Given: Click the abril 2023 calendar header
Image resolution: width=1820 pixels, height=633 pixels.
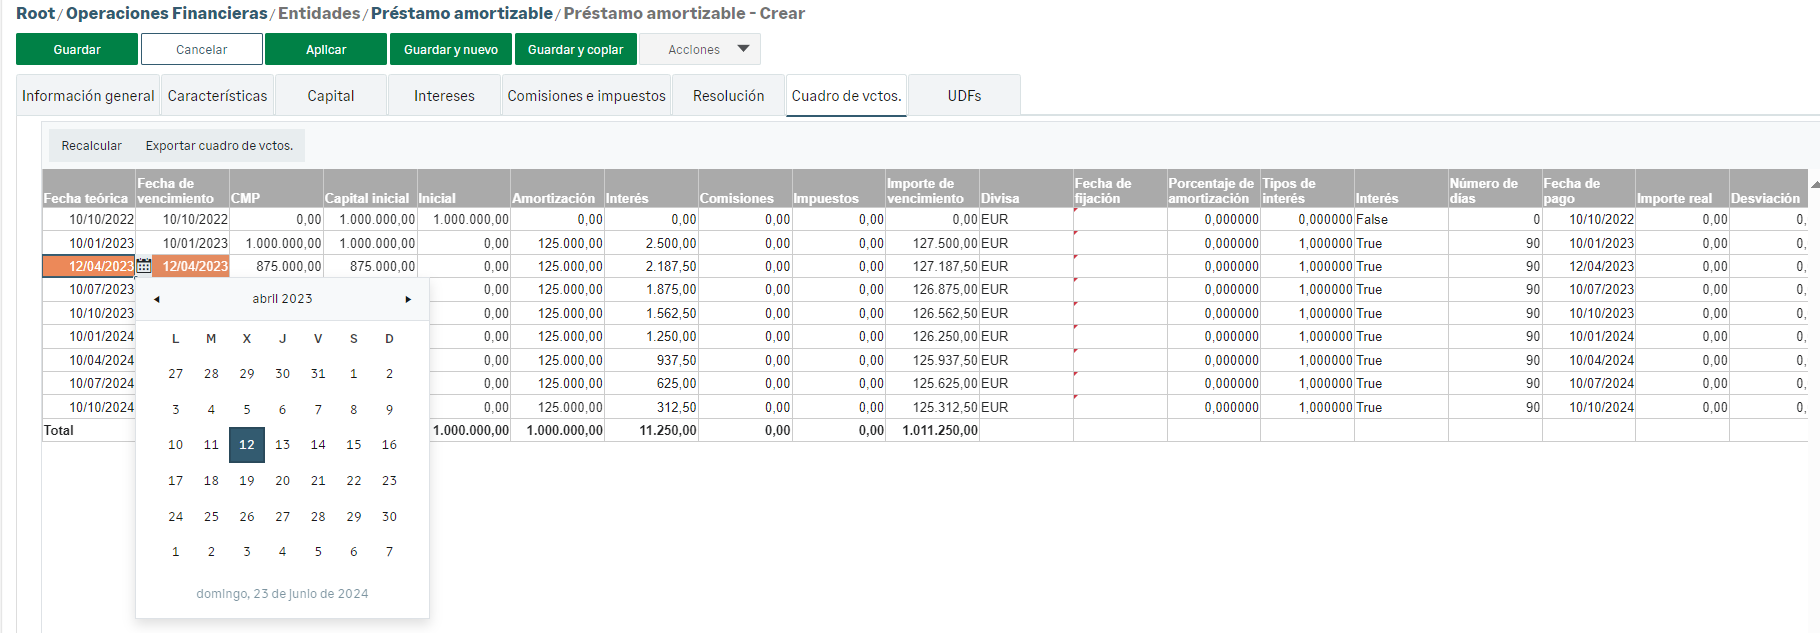Looking at the screenshot, I should 282,299.
